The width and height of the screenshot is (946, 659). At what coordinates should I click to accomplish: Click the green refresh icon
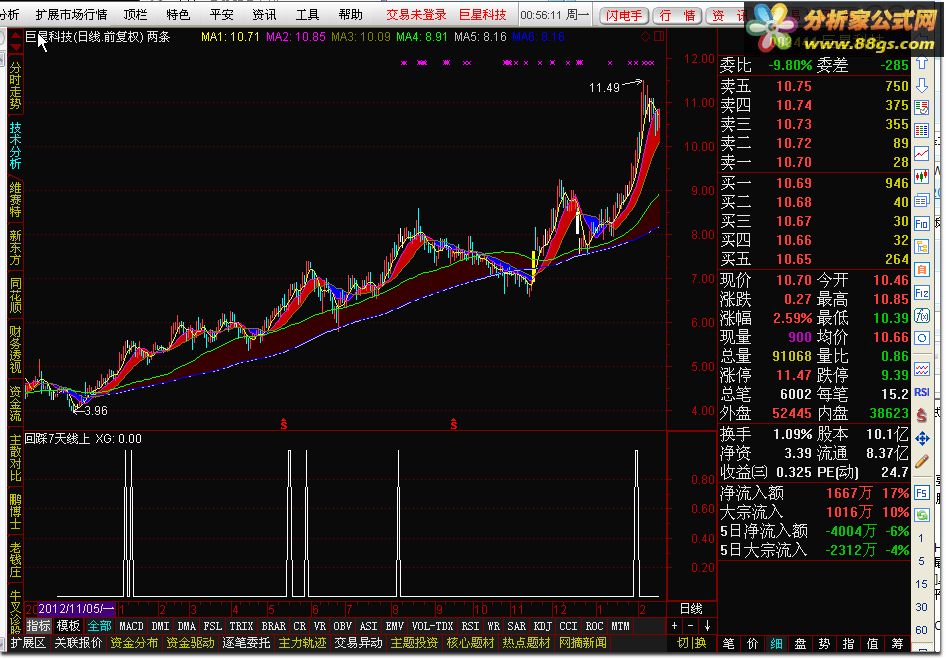[x=921, y=515]
